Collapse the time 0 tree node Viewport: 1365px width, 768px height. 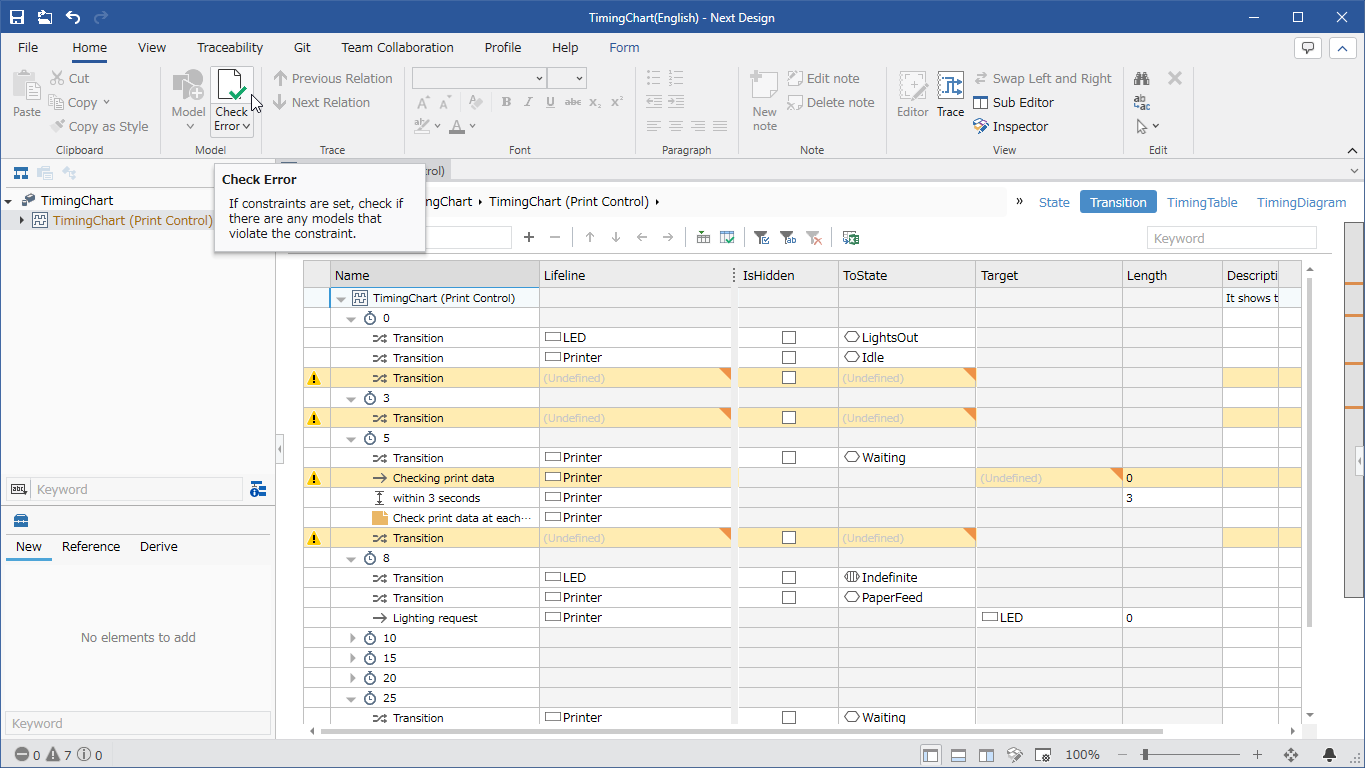coord(352,317)
